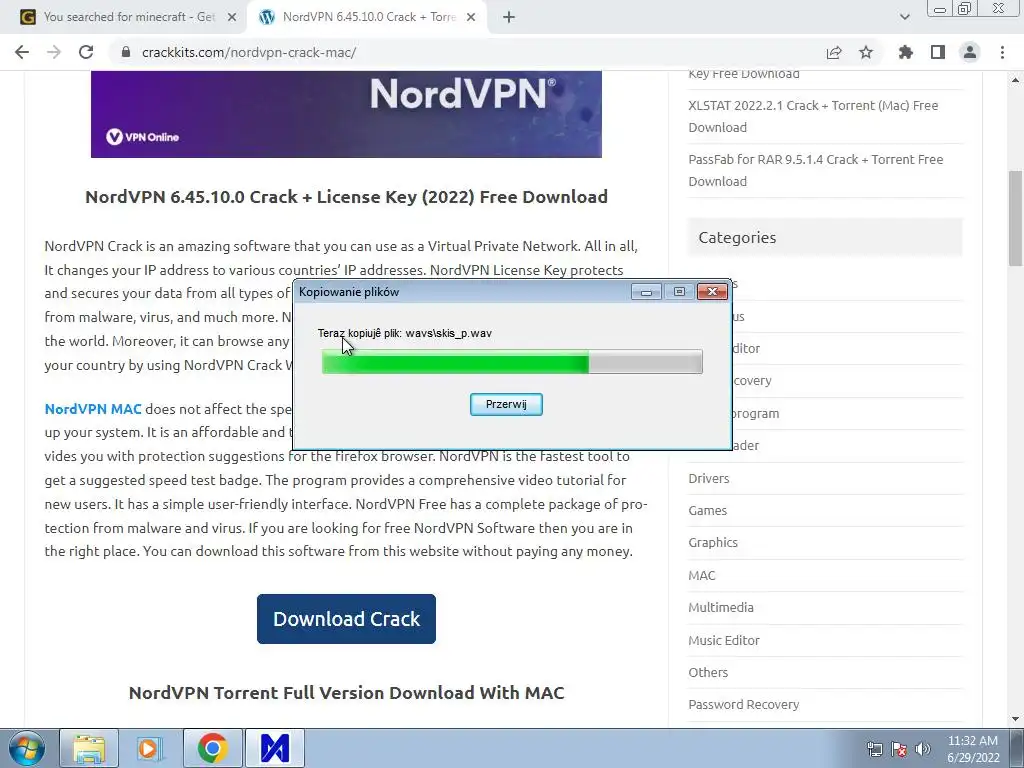Bookmark this page with star icon
1024x768 pixels.
pyautogui.click(x=866, y=52)
